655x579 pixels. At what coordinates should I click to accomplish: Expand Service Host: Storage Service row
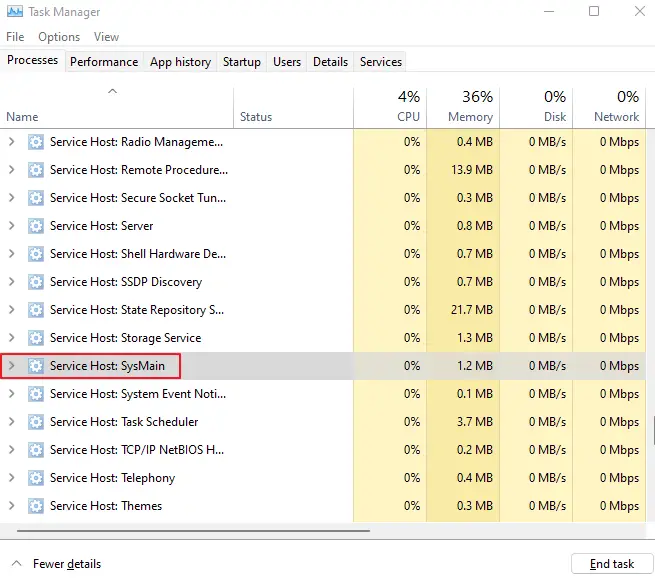click(12, 338)
